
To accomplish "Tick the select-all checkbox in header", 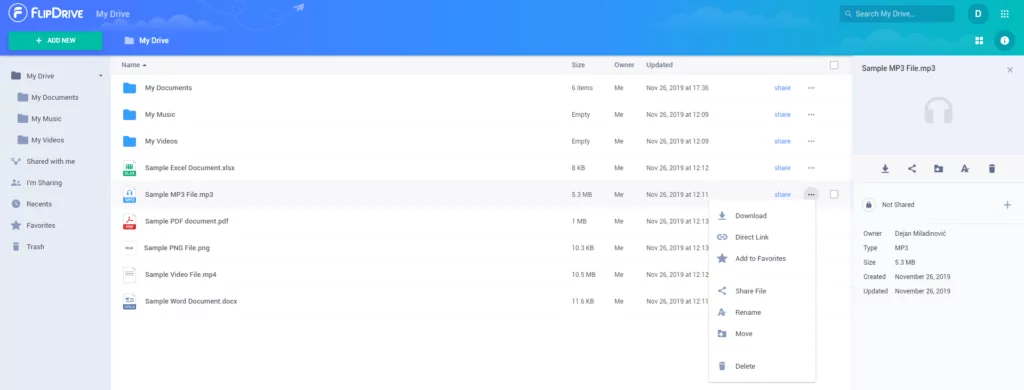I will tap(834, 65).
